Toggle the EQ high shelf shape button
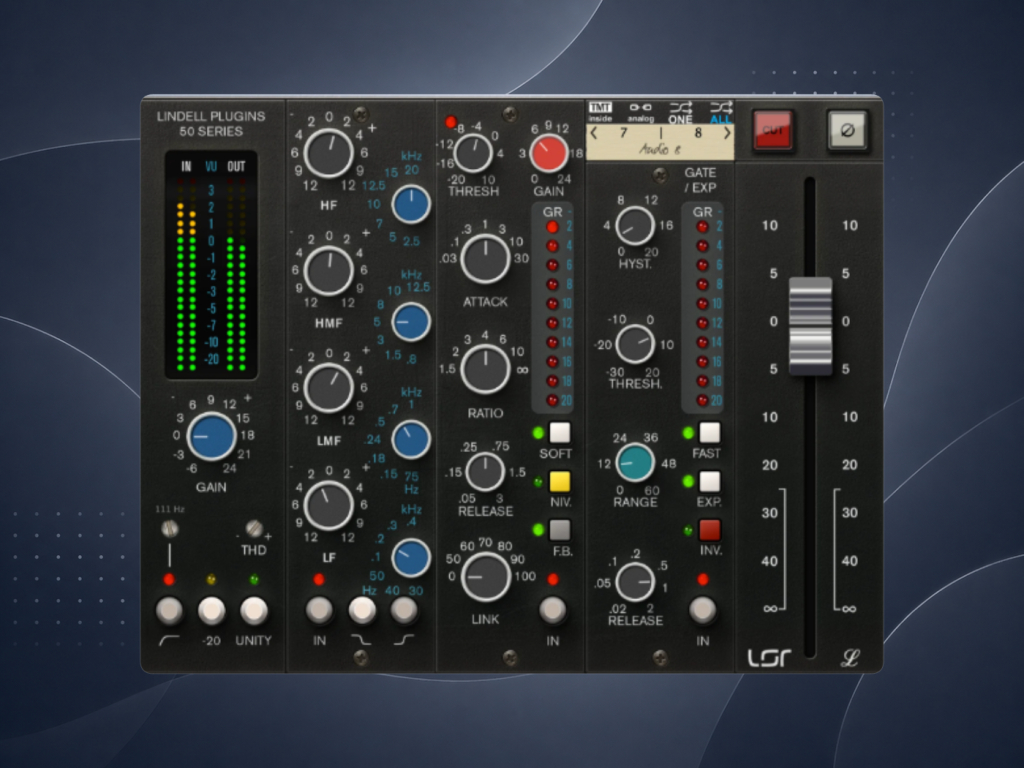Viewport: 1024px width, 768px height. point(362,610)
